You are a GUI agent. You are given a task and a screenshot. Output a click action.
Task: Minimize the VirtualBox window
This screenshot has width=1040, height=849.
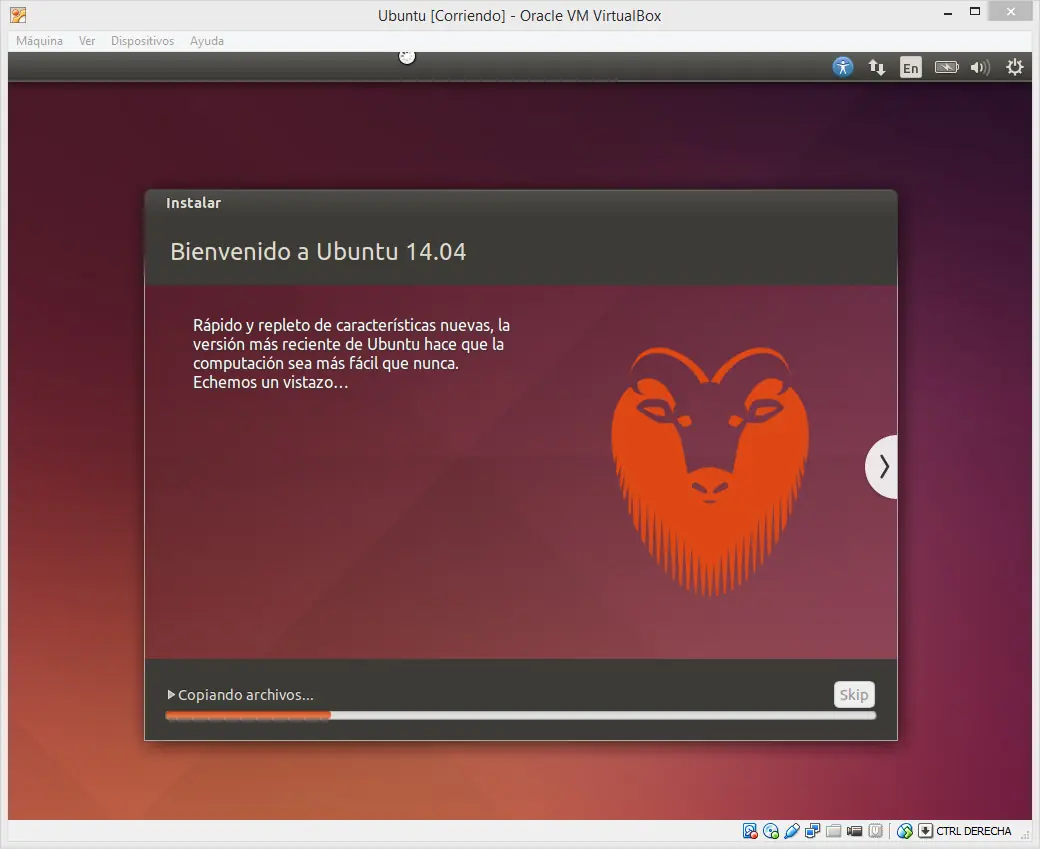[x=948, y=13]
